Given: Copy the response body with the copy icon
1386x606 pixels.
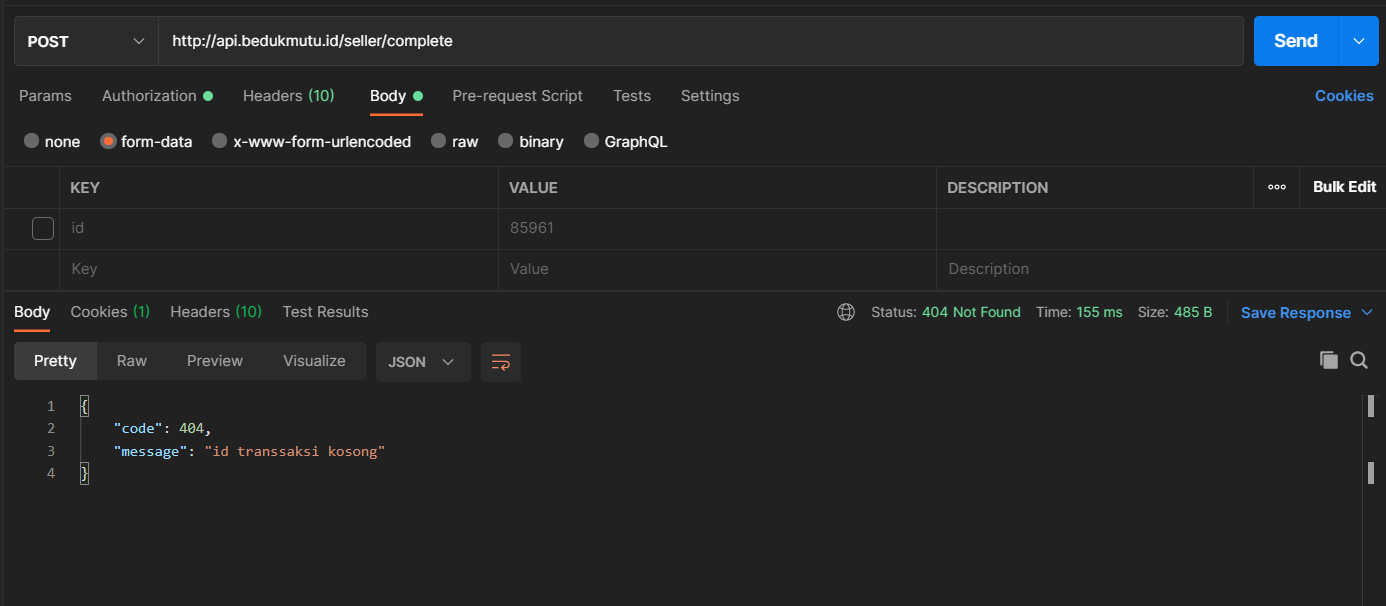Looking at the screenshot, I should 1328,361.
